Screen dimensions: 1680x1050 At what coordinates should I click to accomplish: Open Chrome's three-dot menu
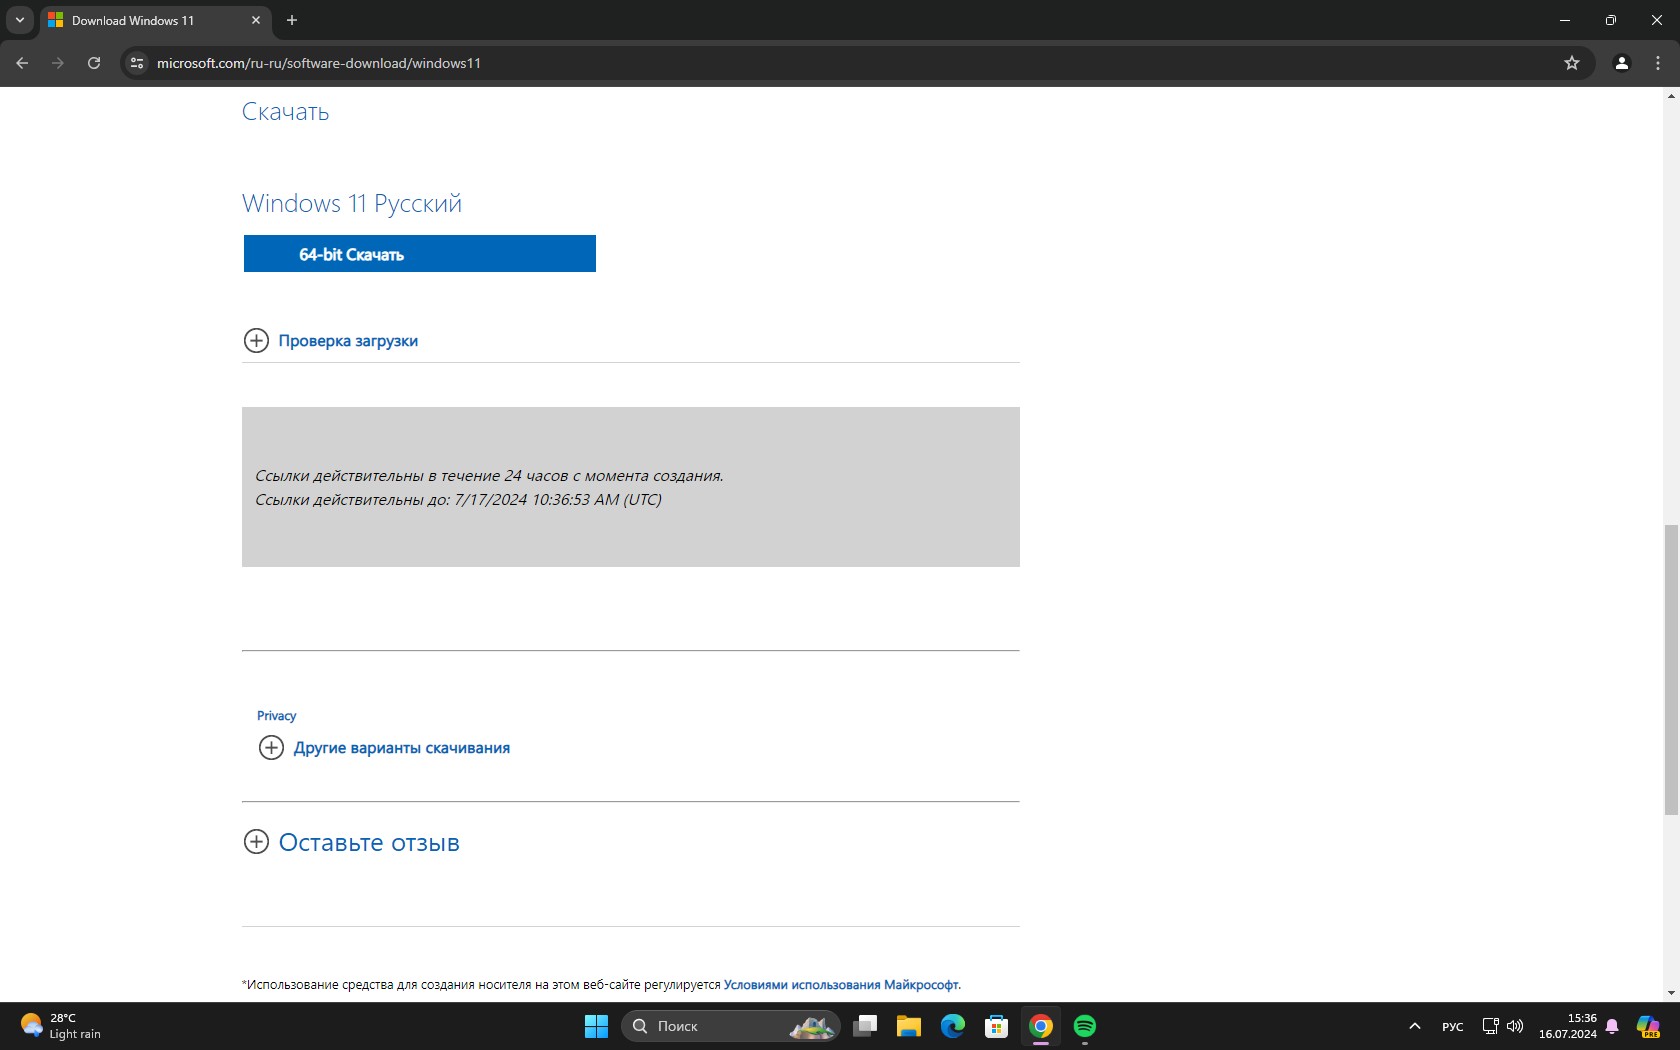(x=1658, y=63)
